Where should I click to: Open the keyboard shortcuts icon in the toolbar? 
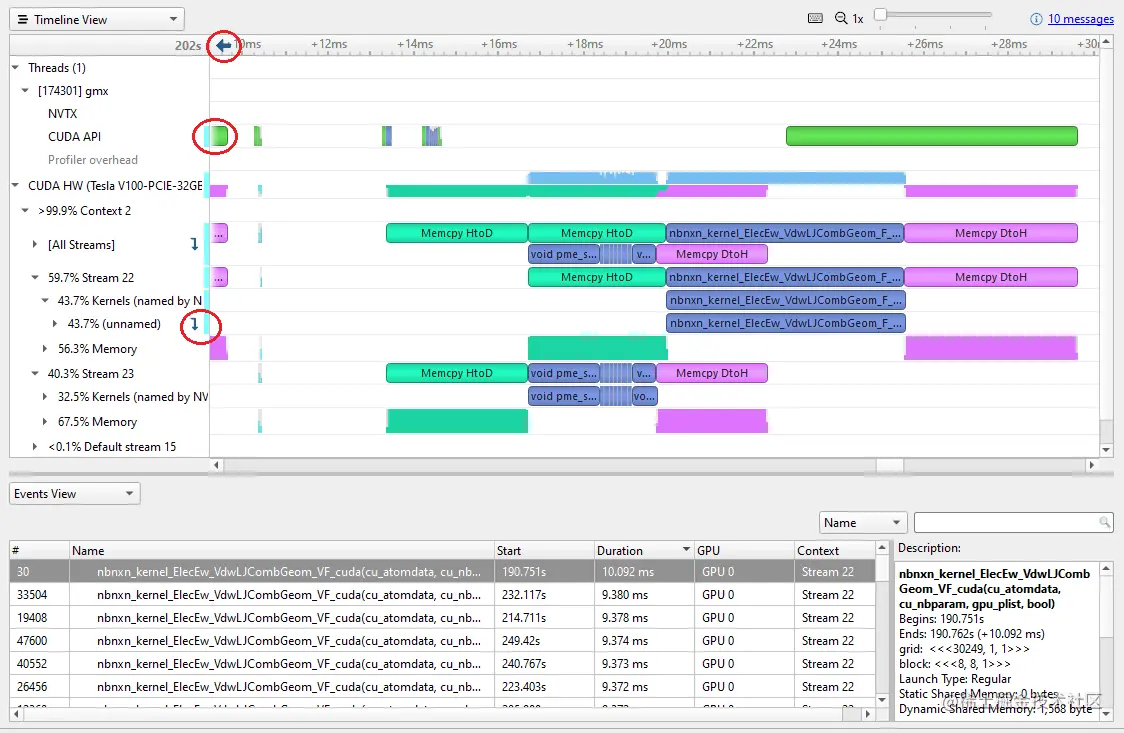pyautogui.click(x=815, y=17)
